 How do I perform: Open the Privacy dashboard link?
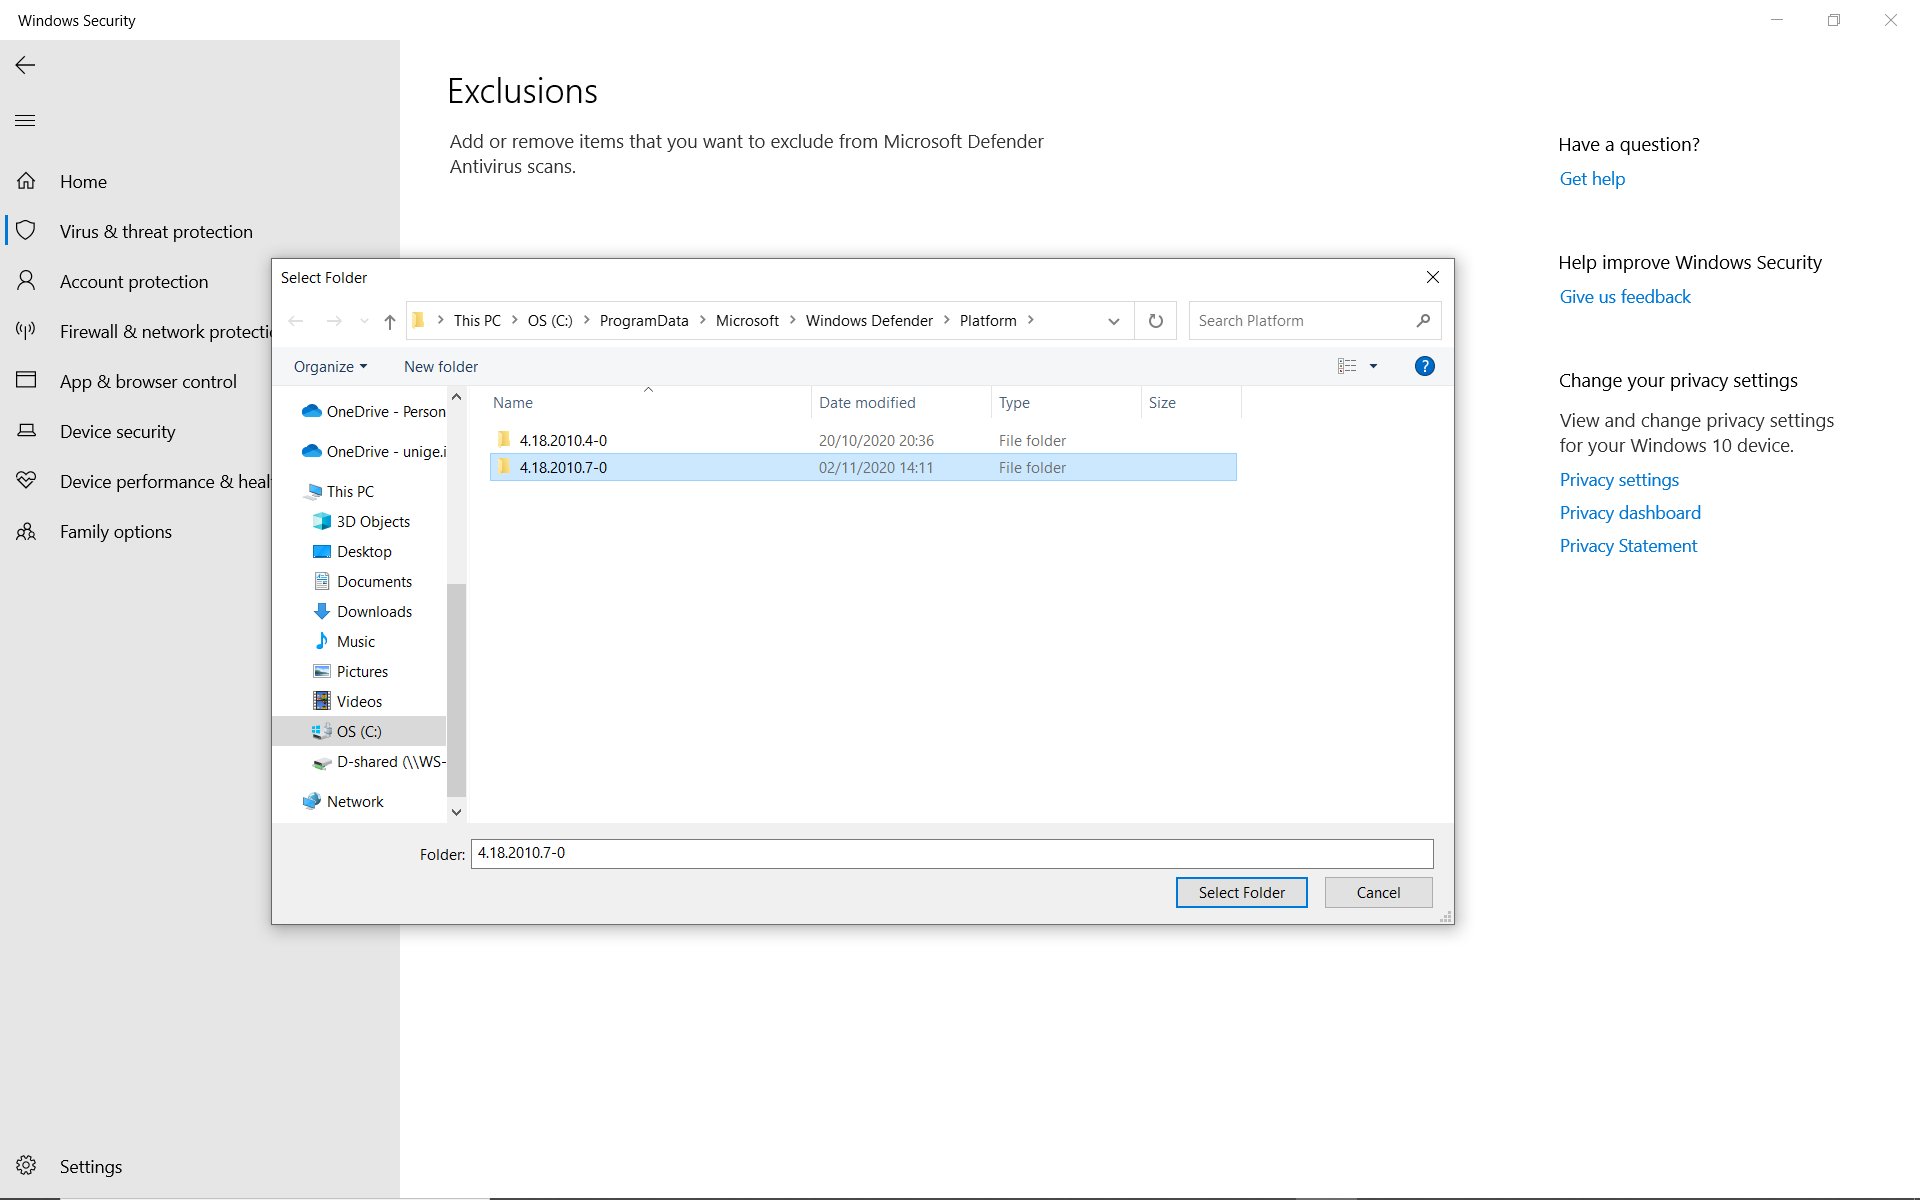coord(1630,512)
